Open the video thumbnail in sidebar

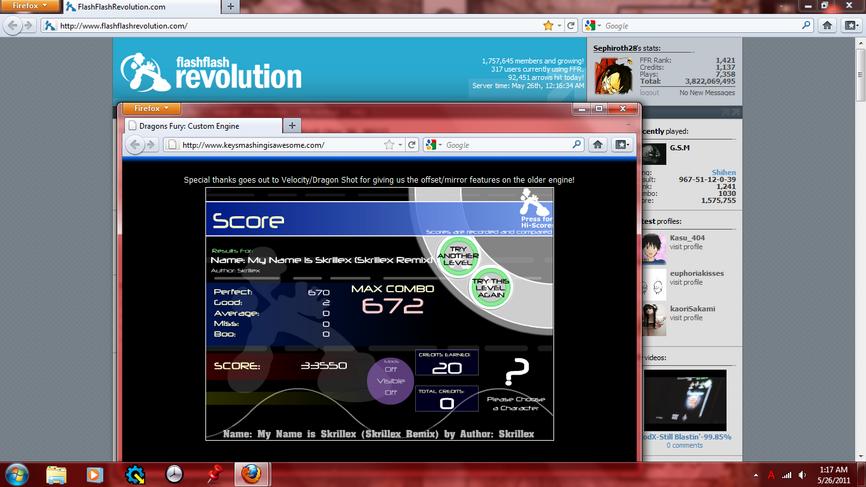[685, 400]
